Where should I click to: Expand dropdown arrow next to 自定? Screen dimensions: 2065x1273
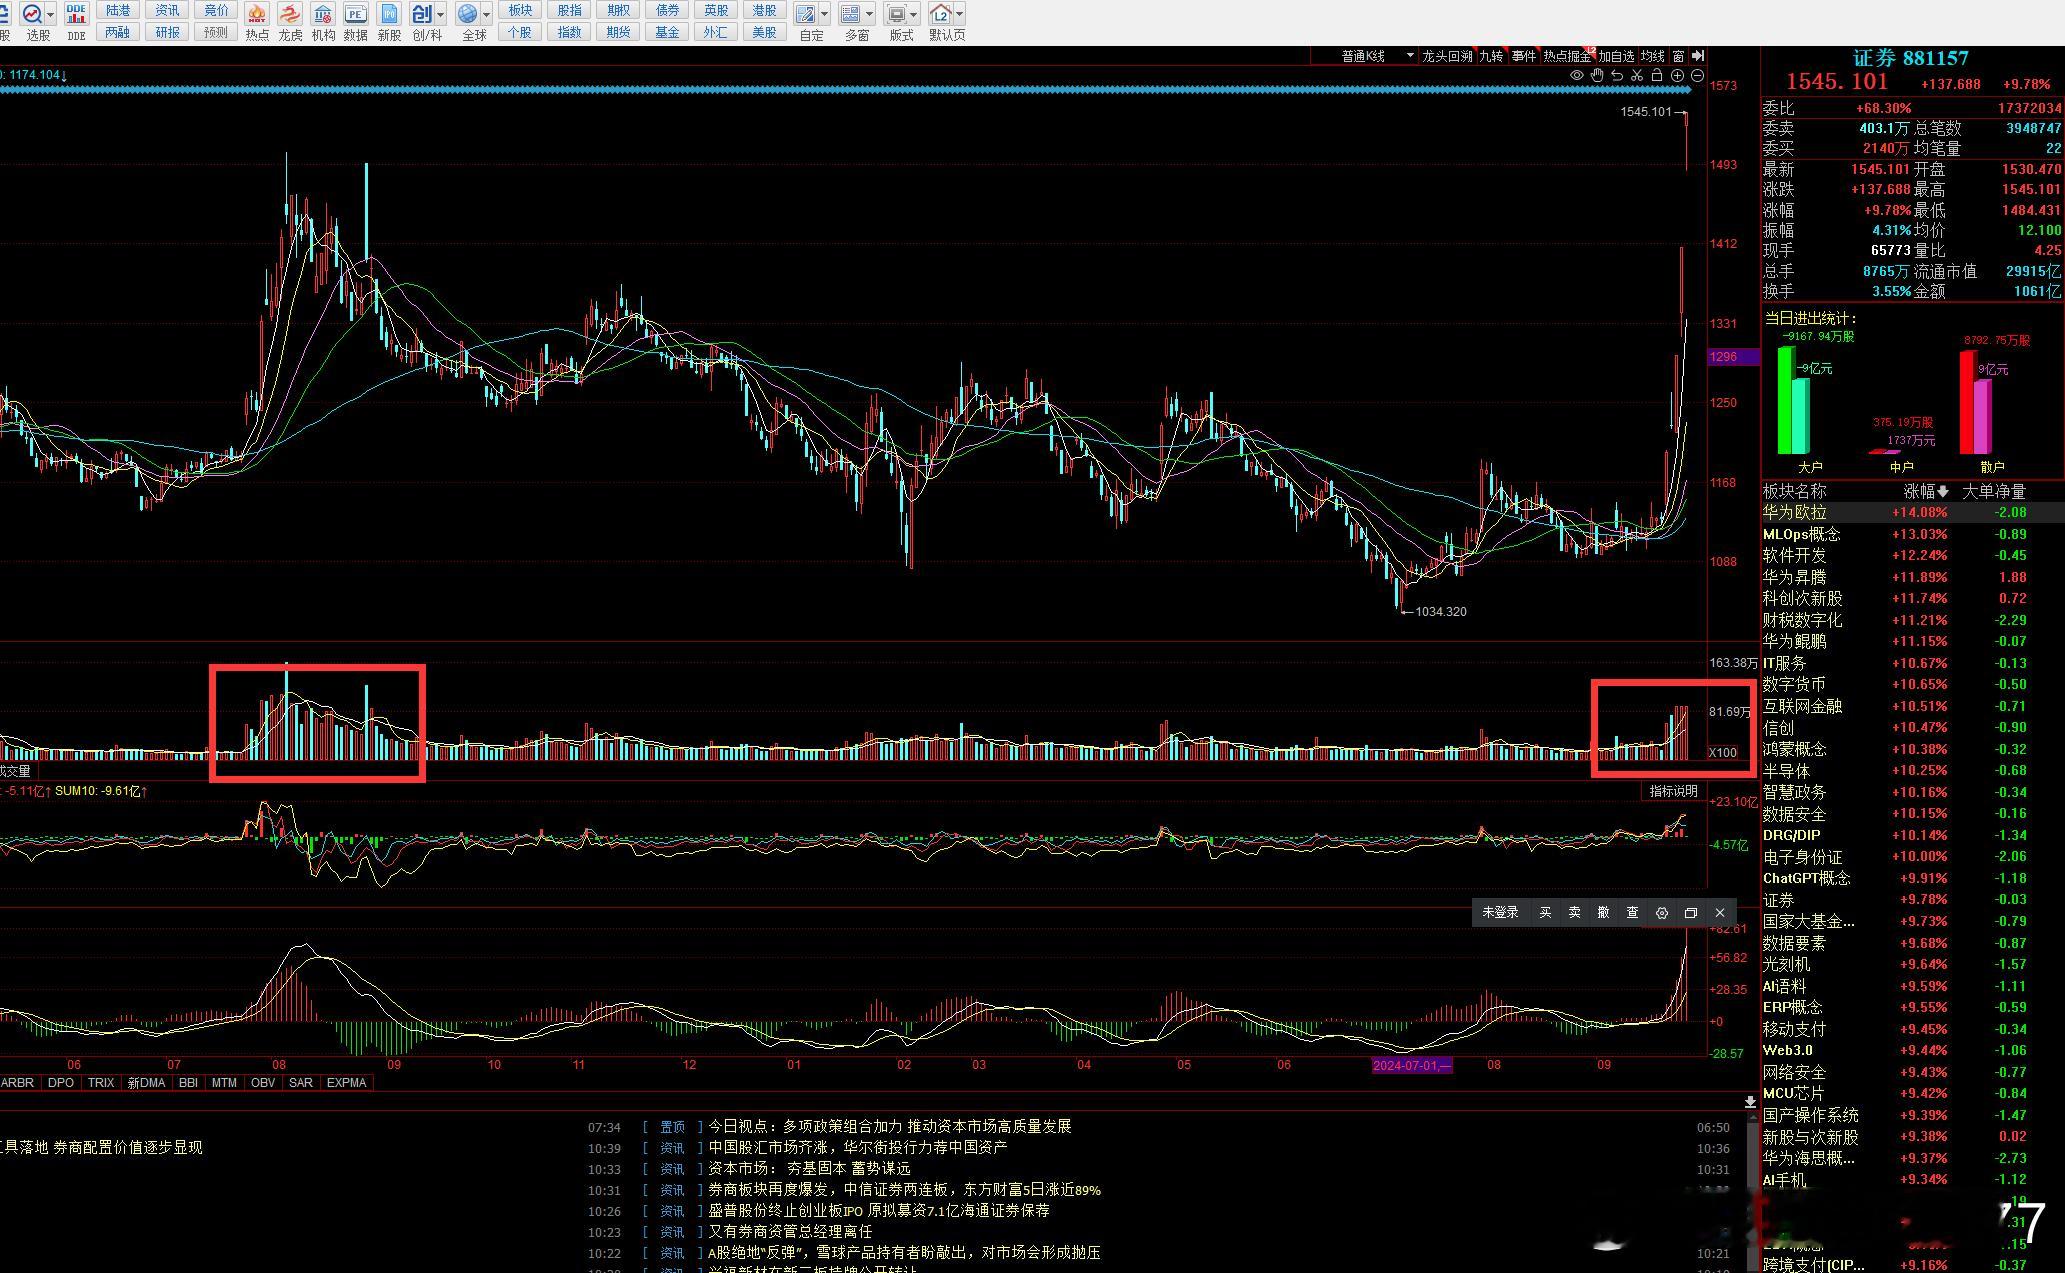pyautogui.click(x=824, y=14)
